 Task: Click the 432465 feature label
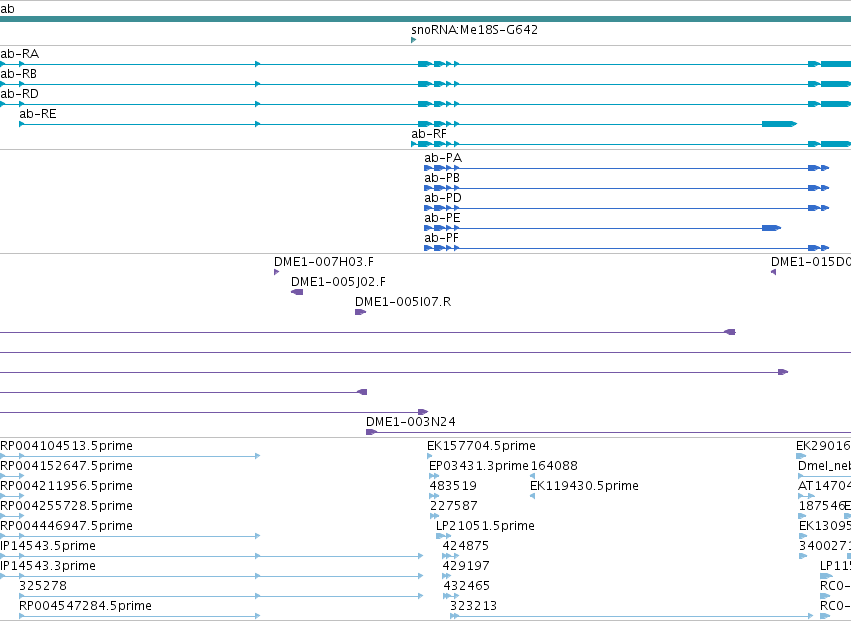pos(467,586)
